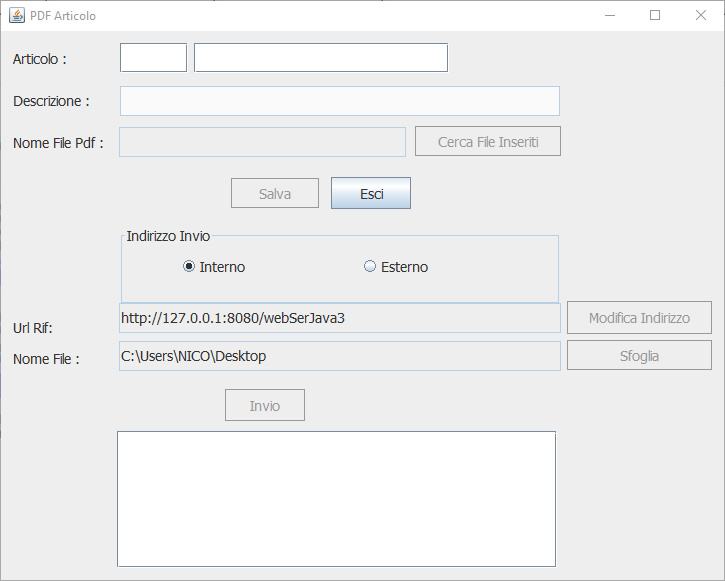Click Modifica Indirizzo button
The height and width of the screenshot is (581, 725).
(639, 318)
